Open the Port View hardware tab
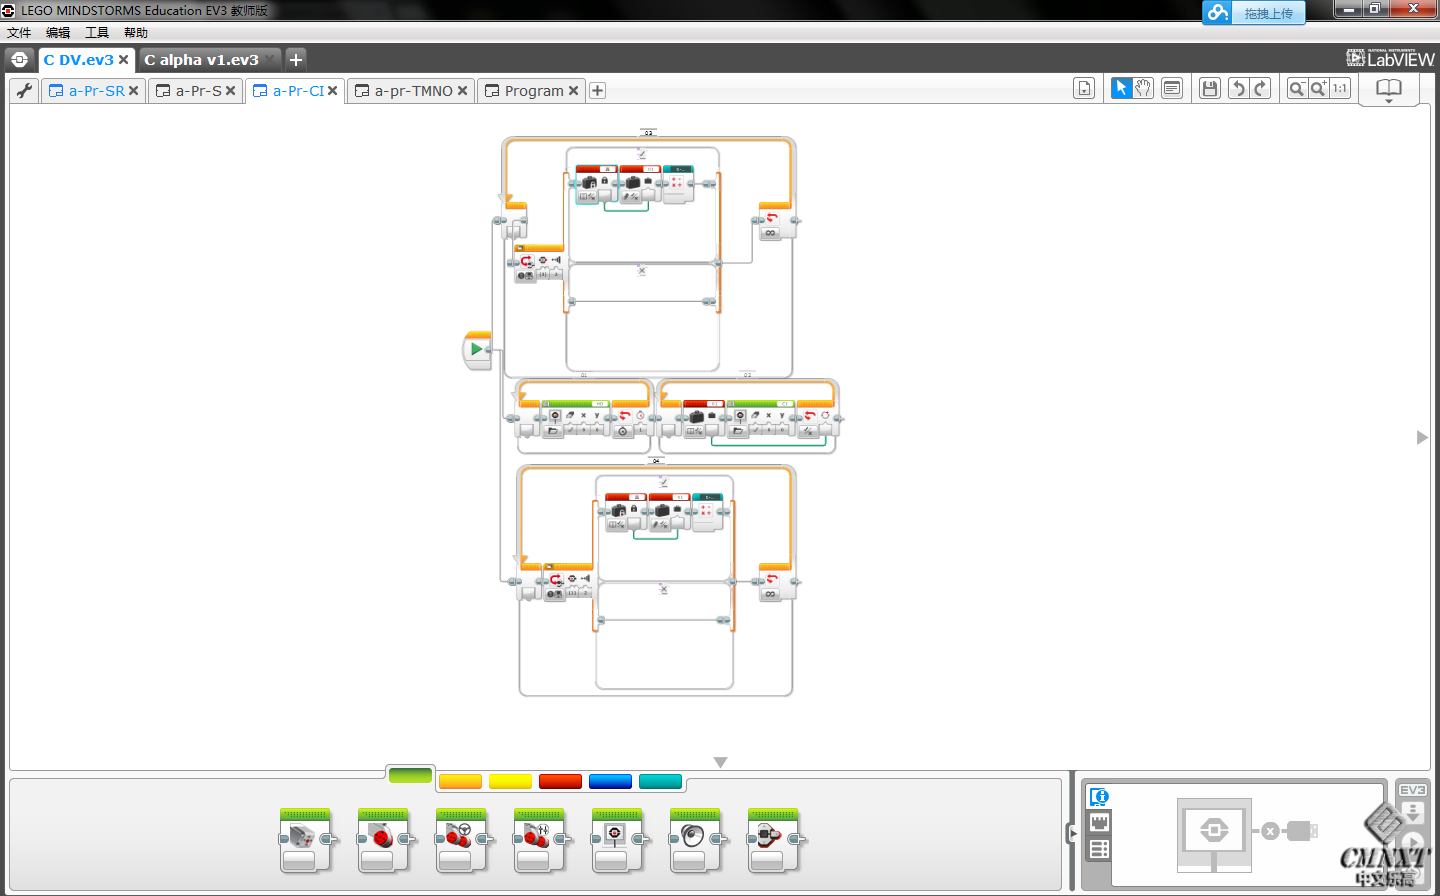 click(1099, 823)
